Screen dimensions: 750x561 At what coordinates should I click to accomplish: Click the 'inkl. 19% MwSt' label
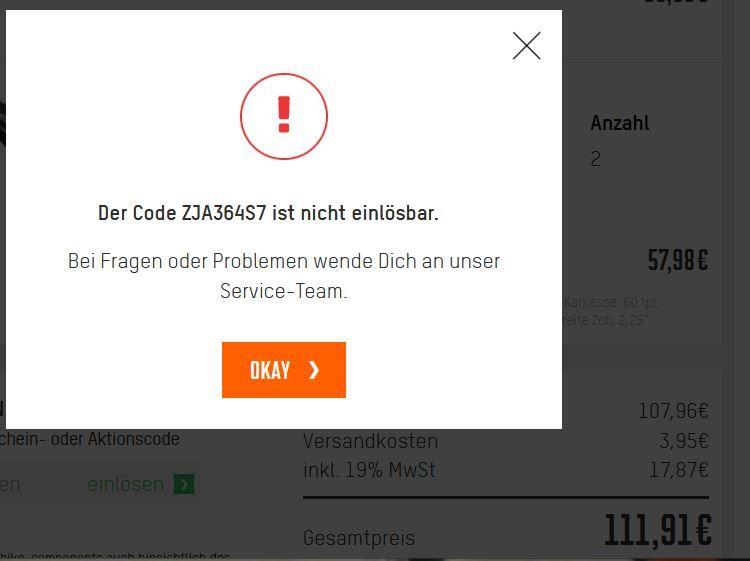click(x=369, y=470)
